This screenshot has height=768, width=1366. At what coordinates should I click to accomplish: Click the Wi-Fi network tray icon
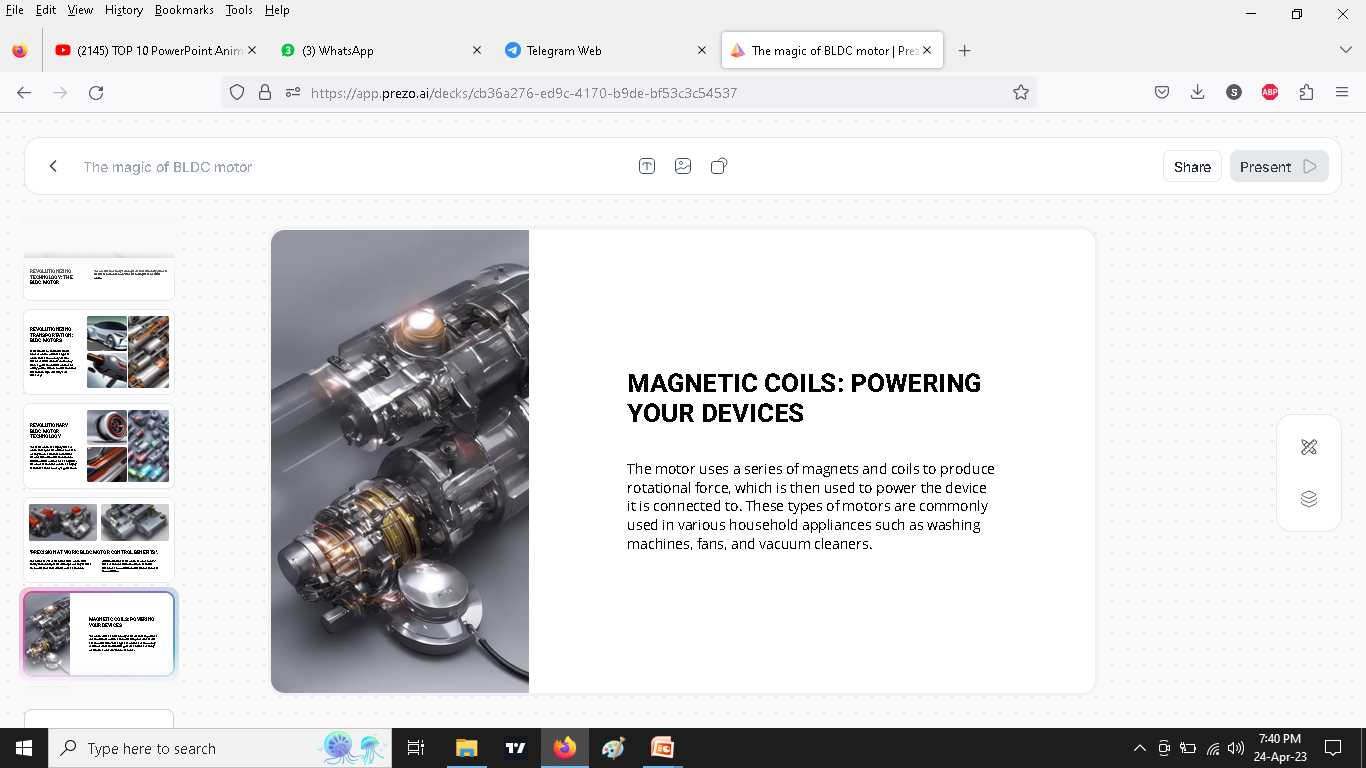(1213, 748)
